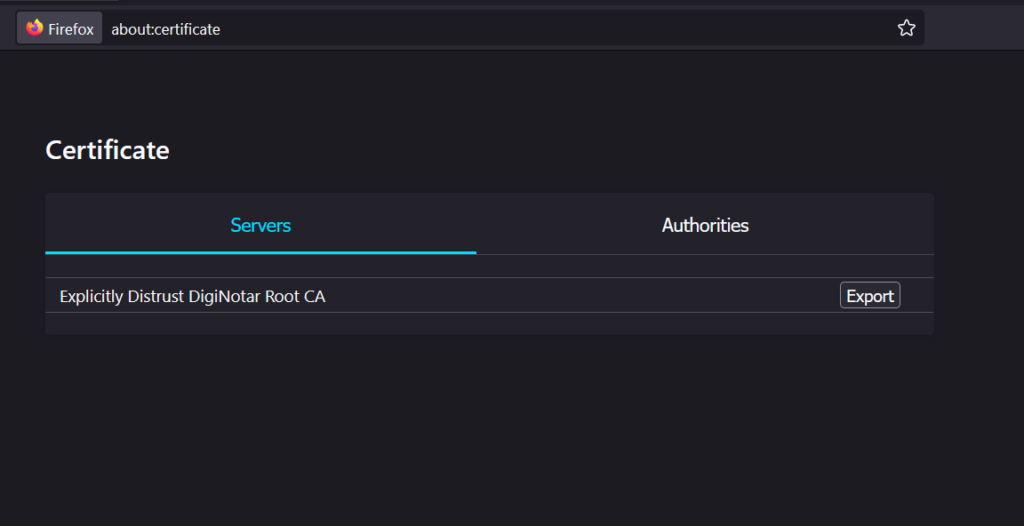Open the Authorities certificate list
This screenshot has height=526, width=1024.
(705, 225)
